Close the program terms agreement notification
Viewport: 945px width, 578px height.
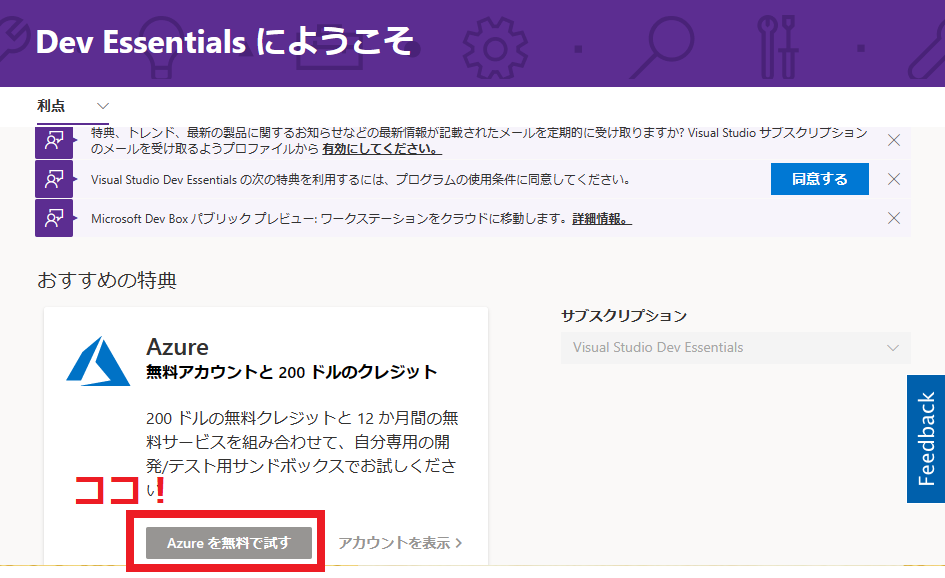tap(894, 179)
